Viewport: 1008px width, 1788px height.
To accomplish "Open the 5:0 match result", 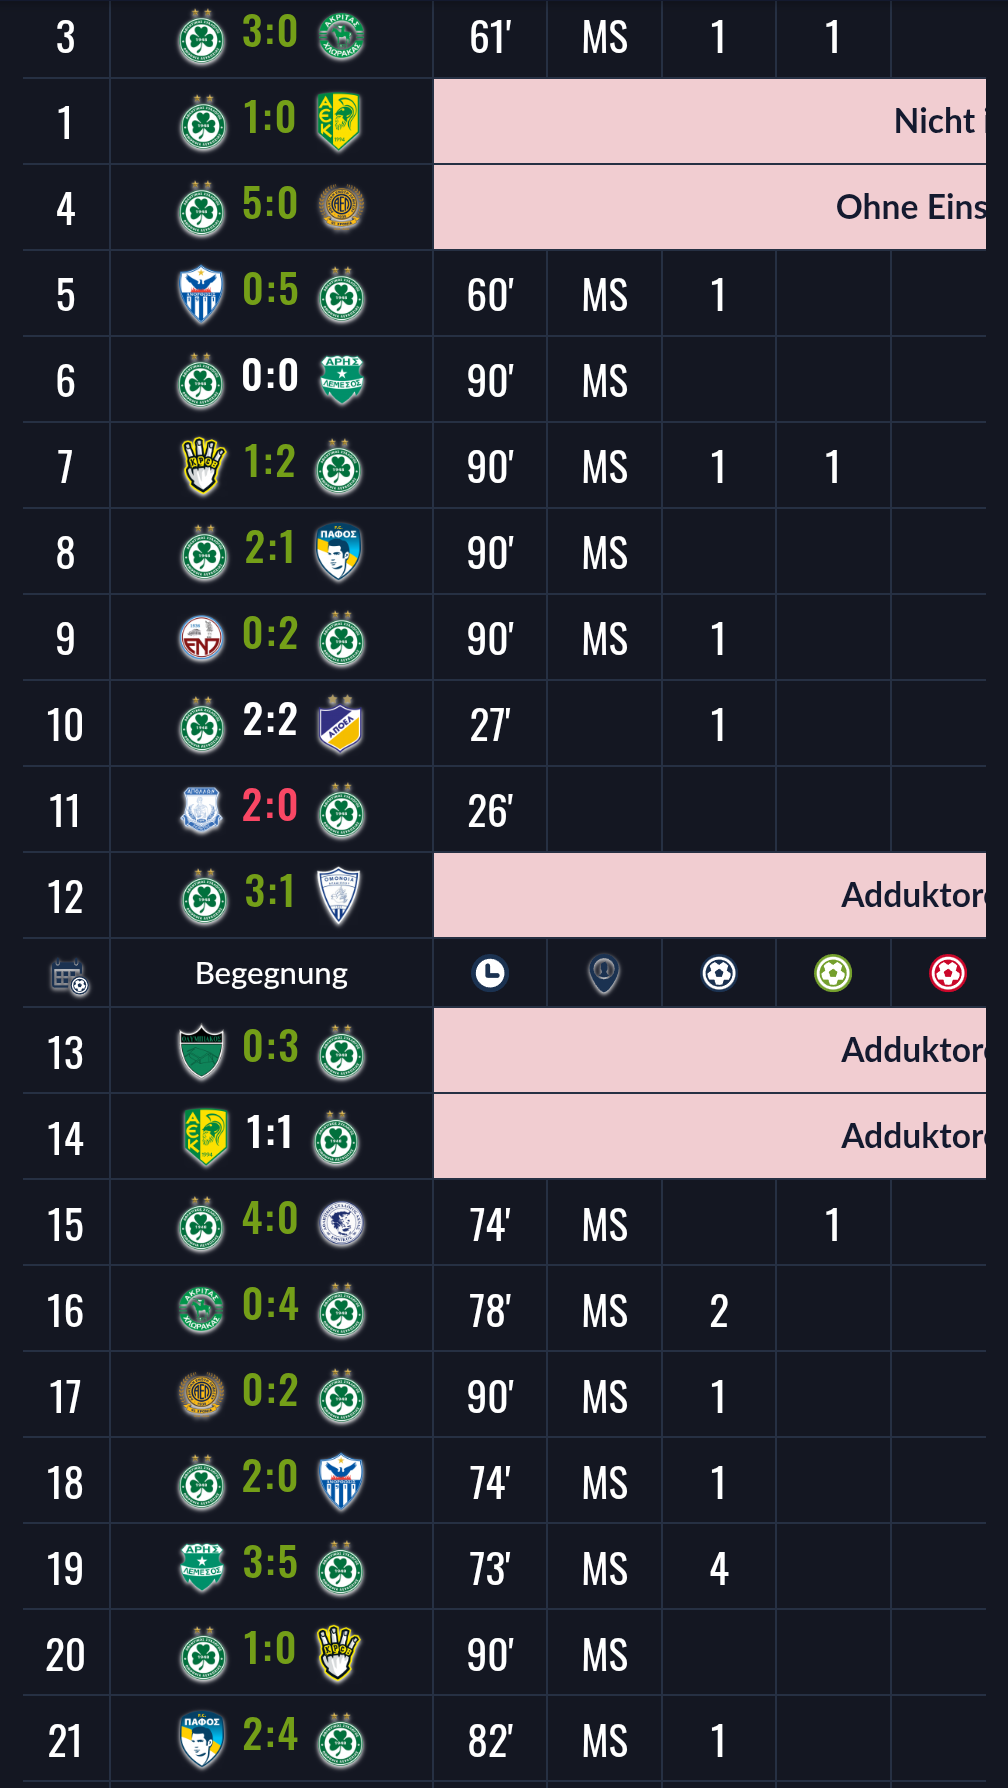I will coord(270,205).
